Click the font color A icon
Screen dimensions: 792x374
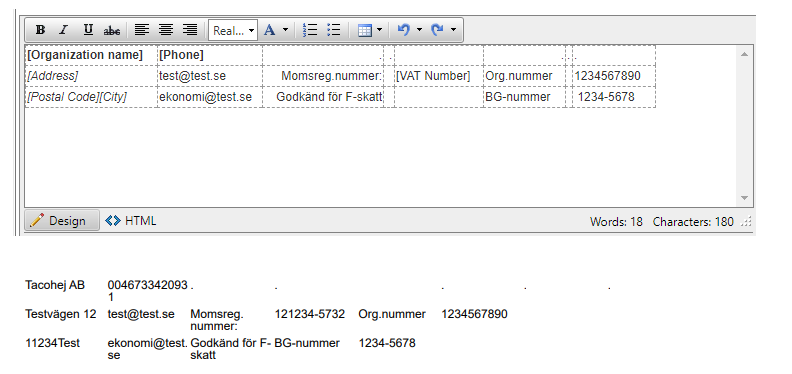click(270, 30)
